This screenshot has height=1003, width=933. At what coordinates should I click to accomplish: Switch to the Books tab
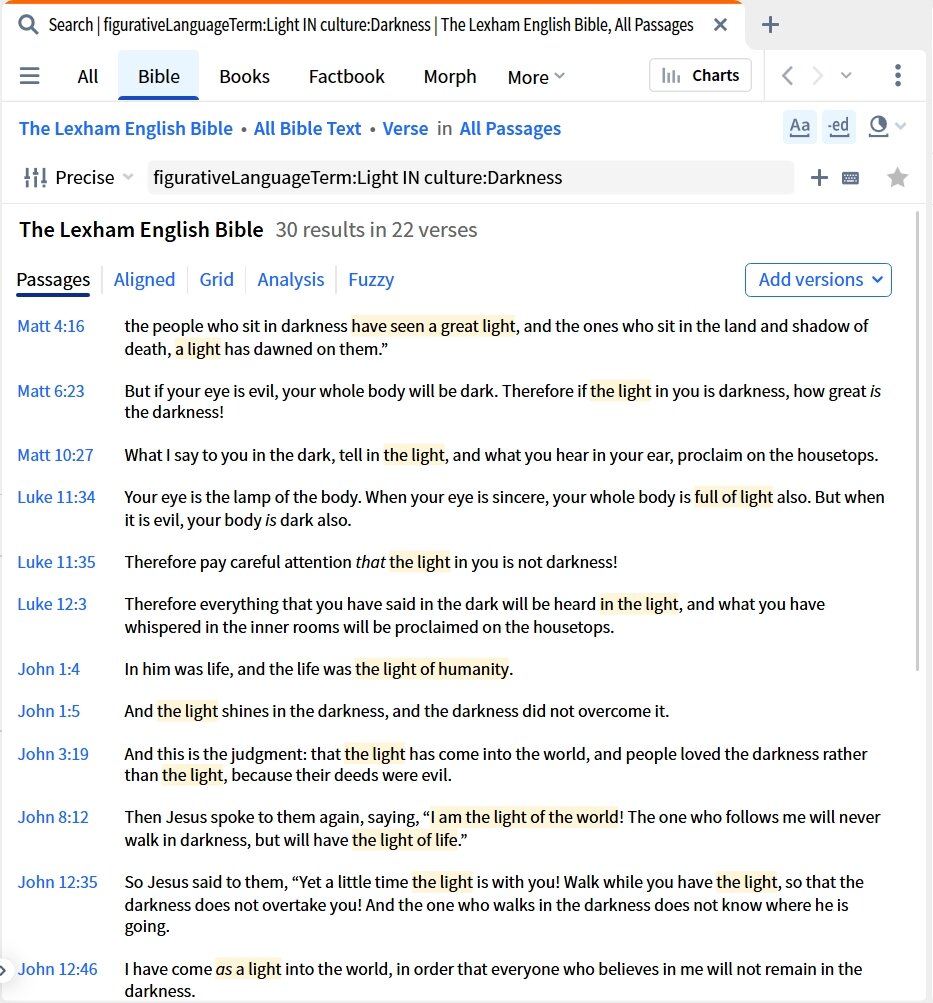pos(244,77)
